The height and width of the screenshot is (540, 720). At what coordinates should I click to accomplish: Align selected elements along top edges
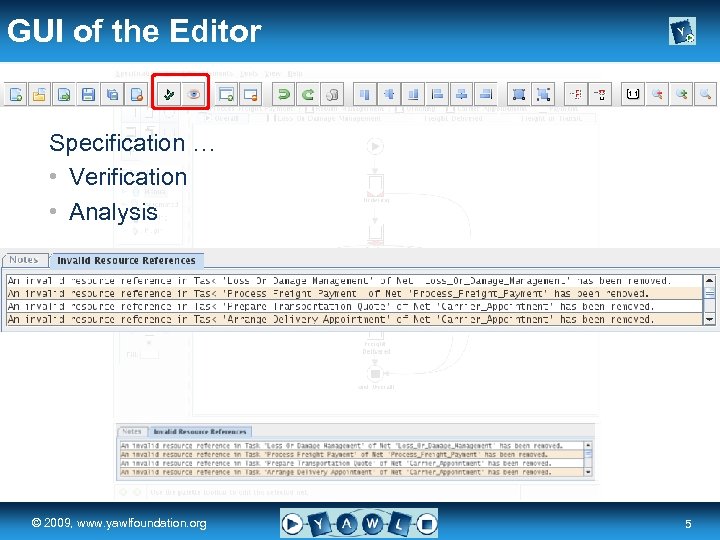coord(365,95)
